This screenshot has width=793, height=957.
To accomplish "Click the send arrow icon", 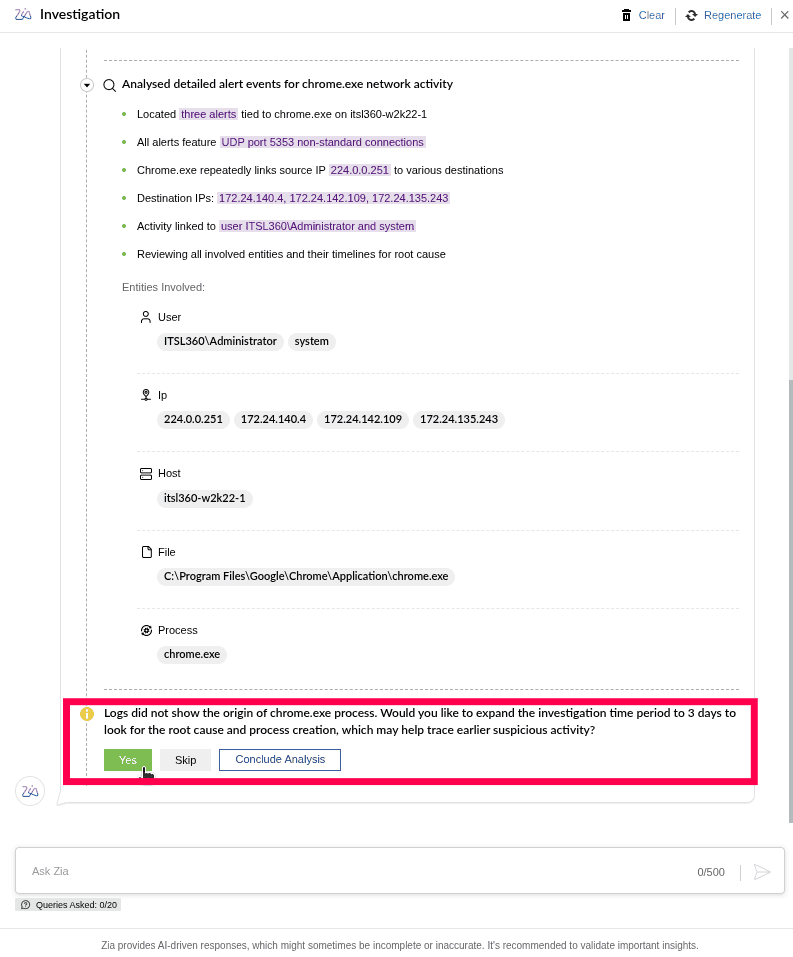I will (762, 872).
